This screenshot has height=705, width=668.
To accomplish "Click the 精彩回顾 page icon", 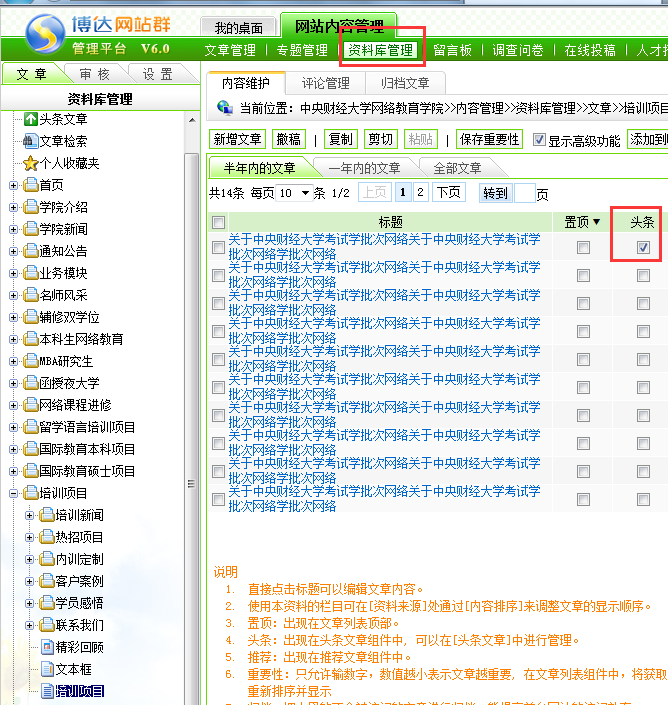I will (47, 647).
